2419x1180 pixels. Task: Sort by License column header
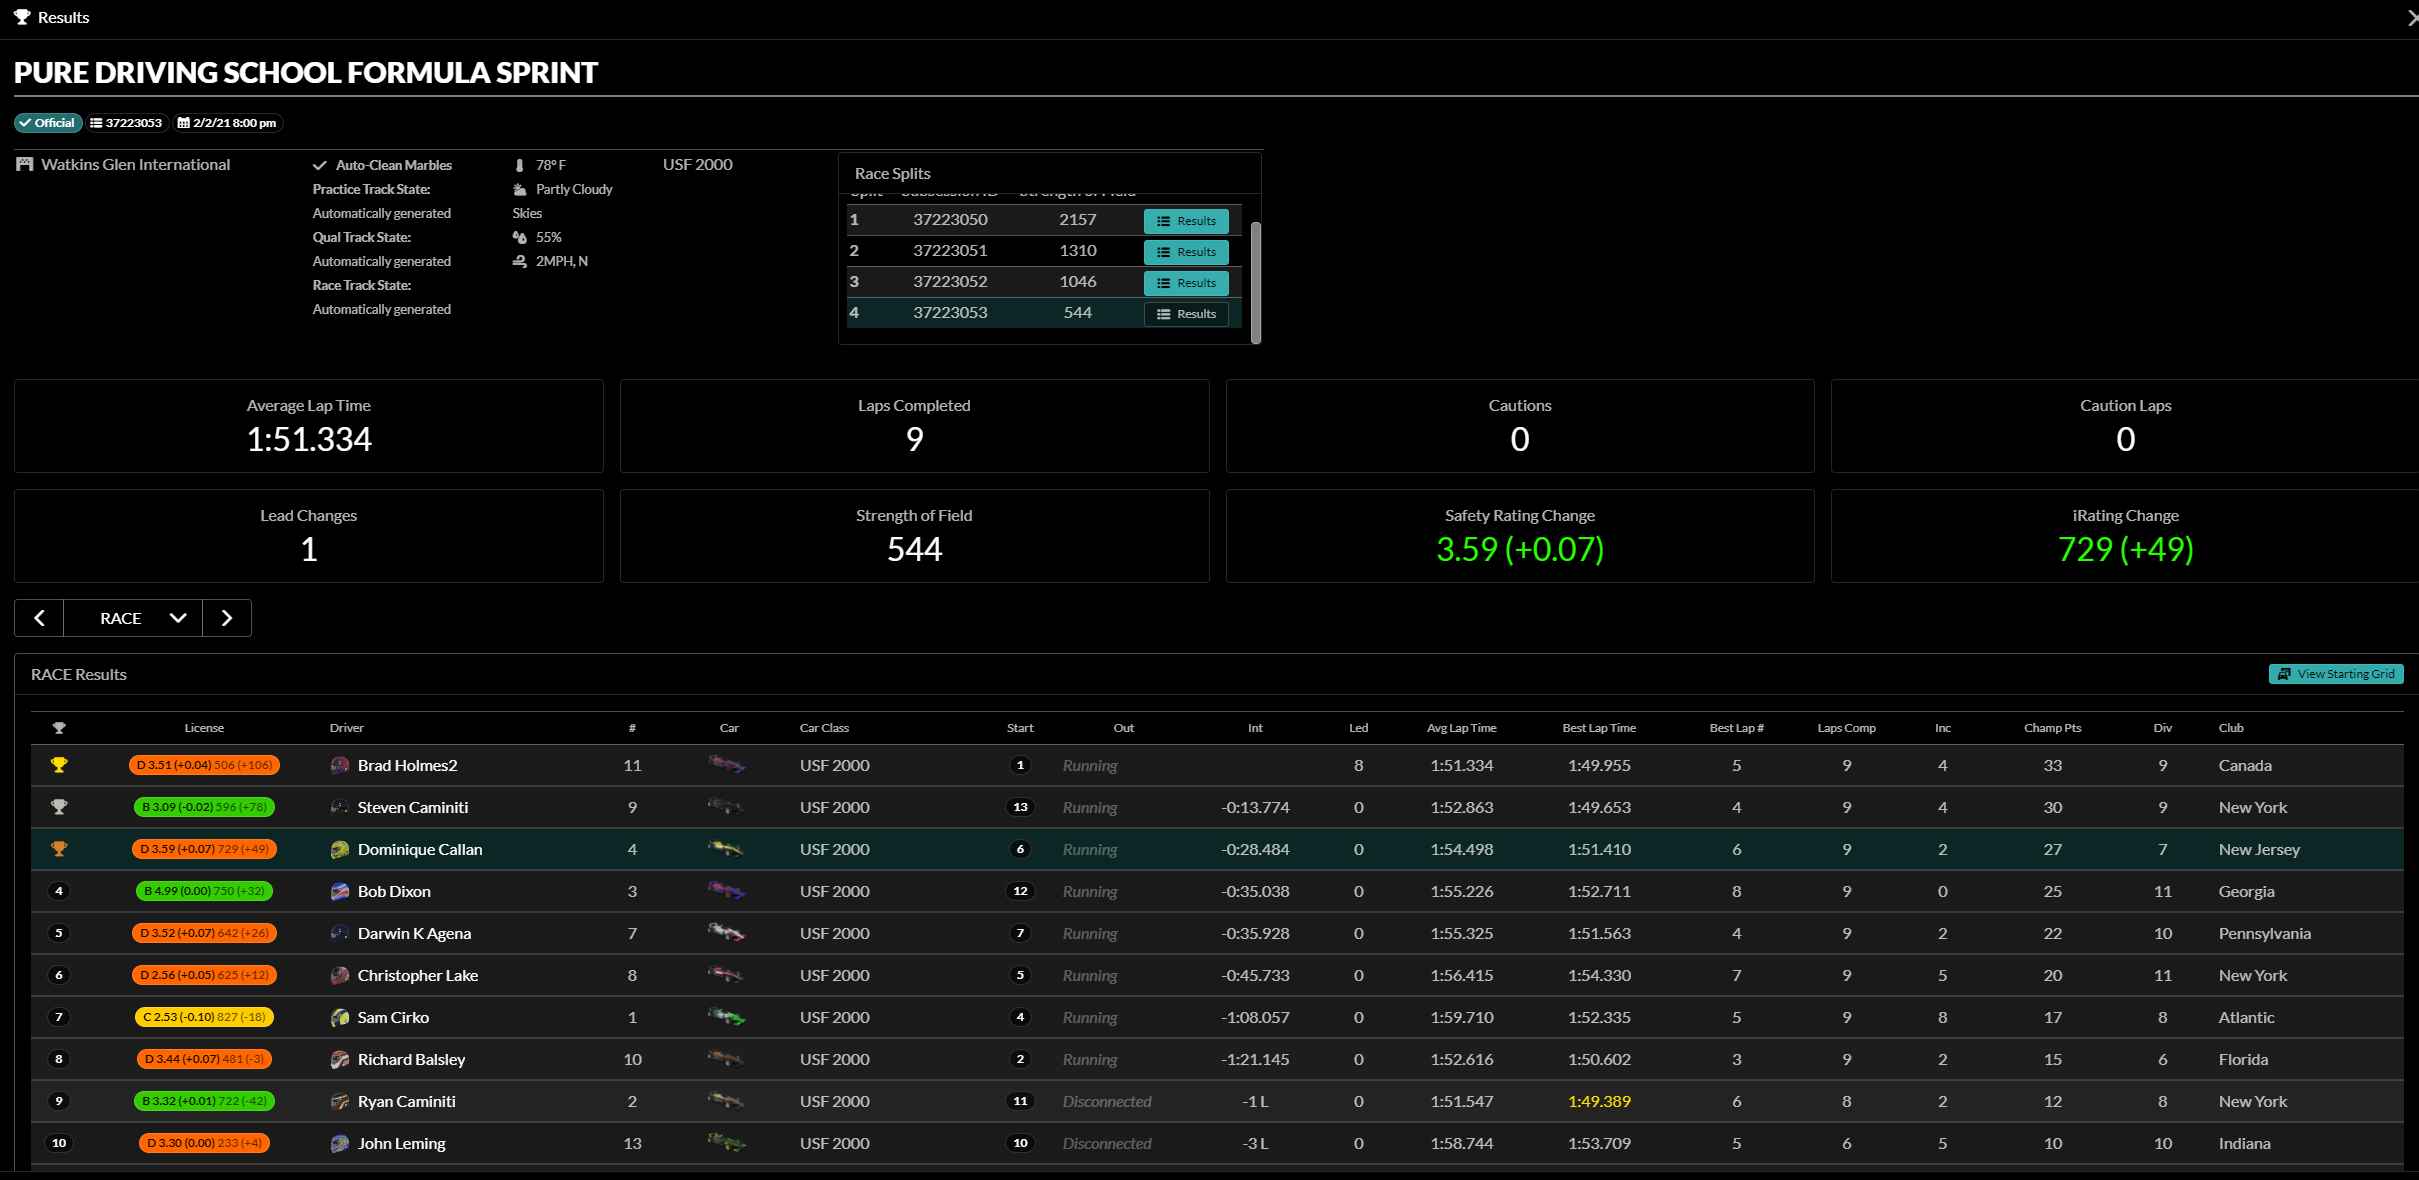pos(204,728)
